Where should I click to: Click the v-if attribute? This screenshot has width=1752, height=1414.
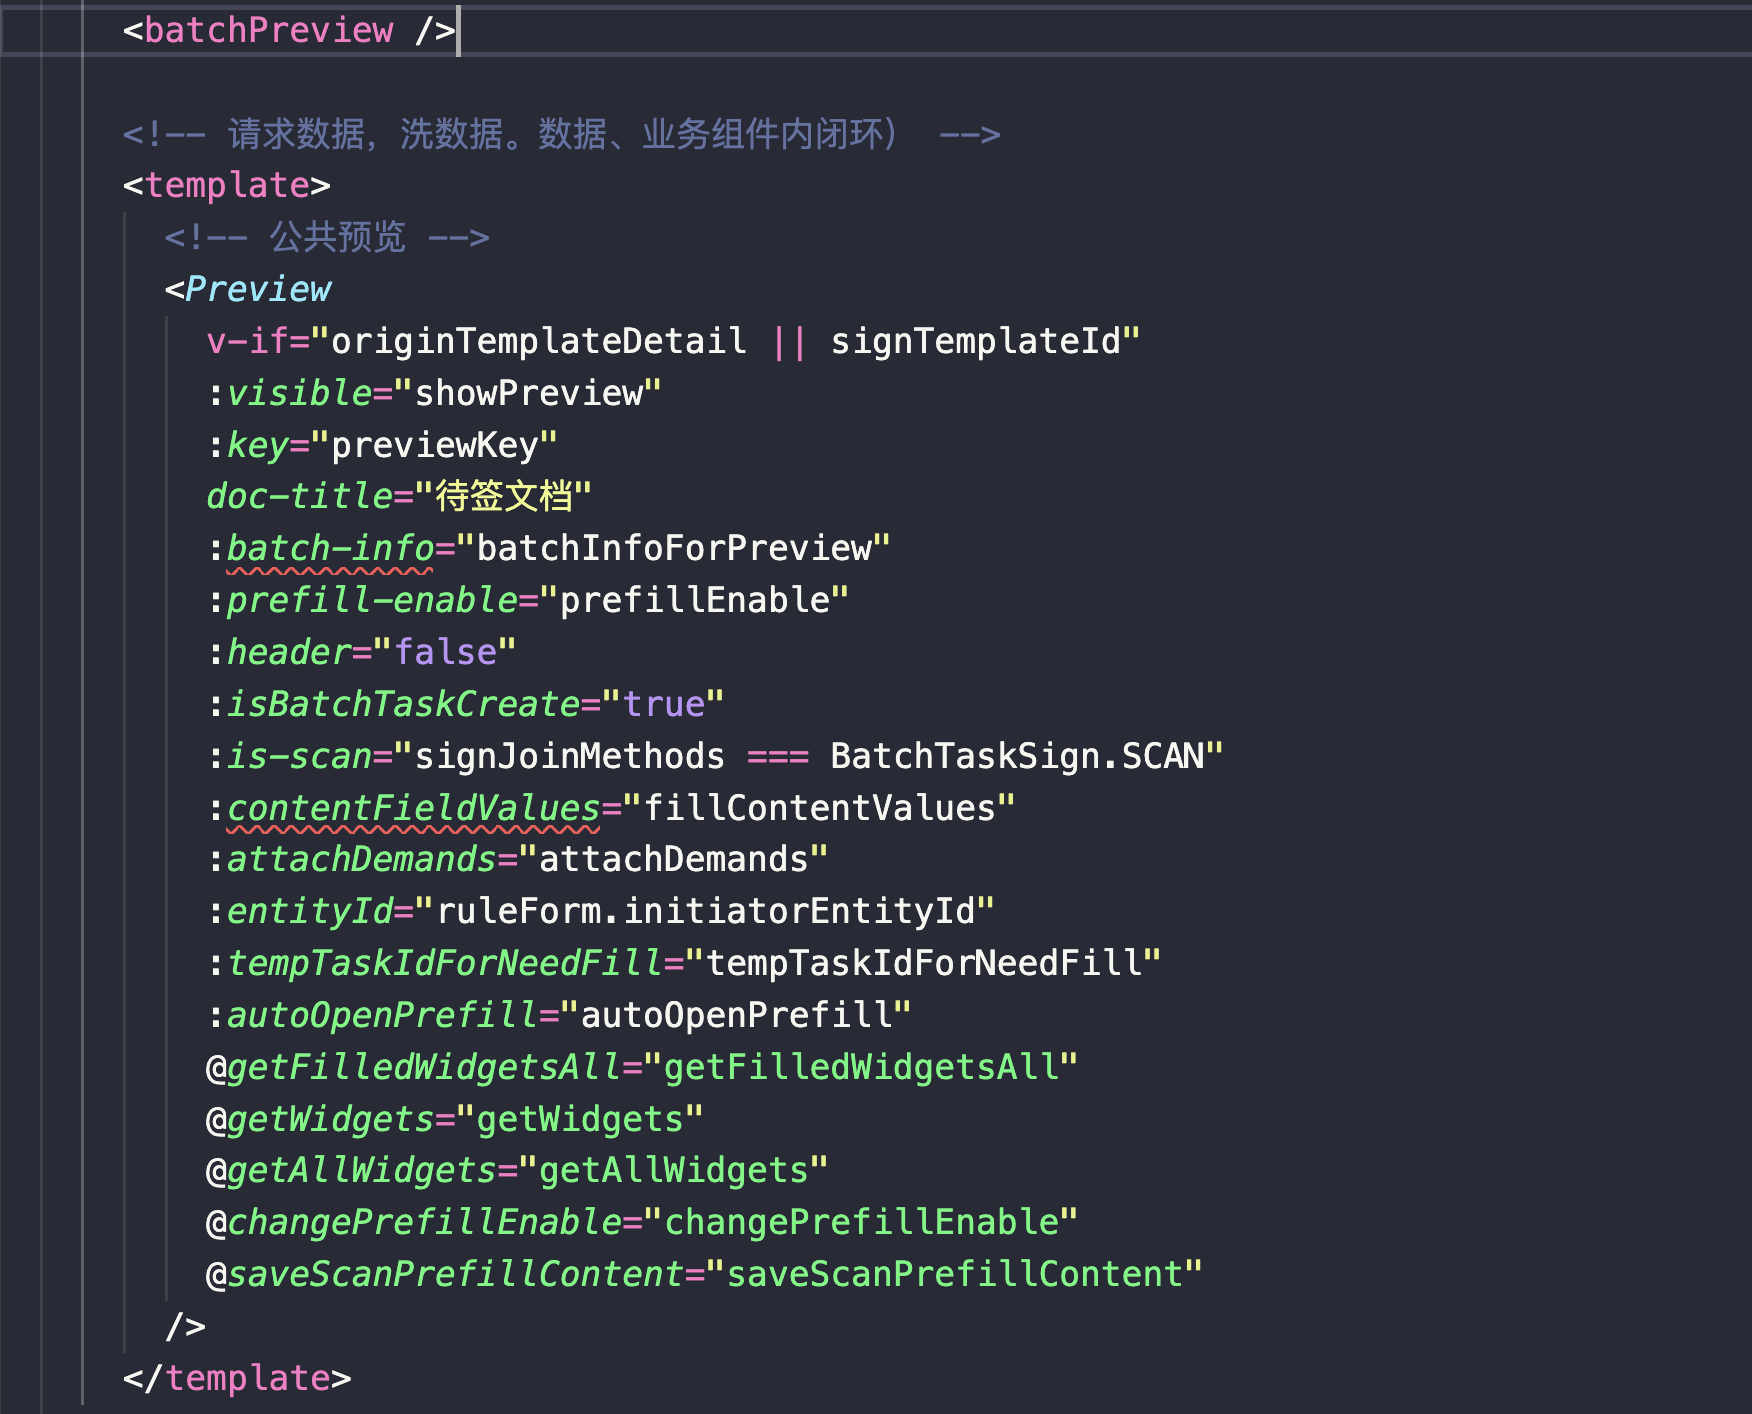[247, 341]
